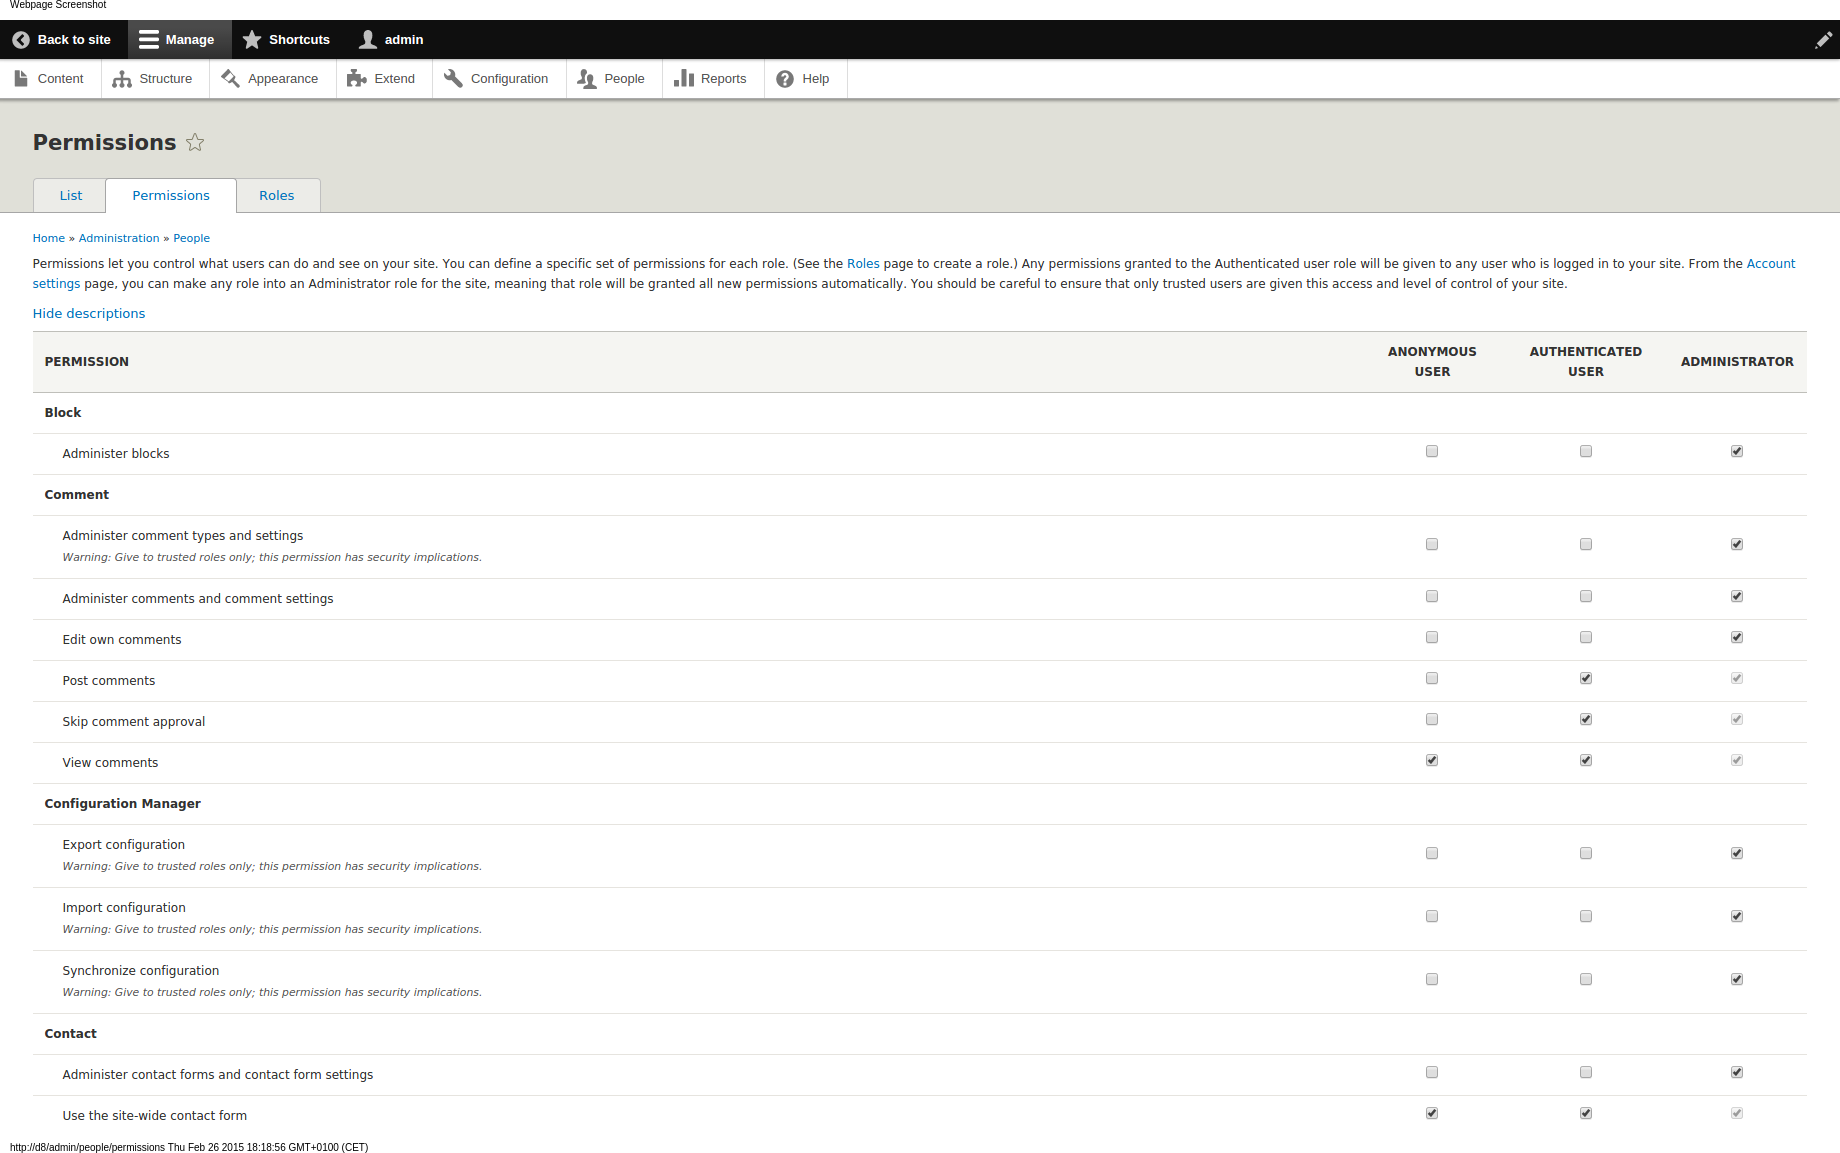Click the Configuration Manager section heading
This screenshot has width=1840, height=1153.
(123, 804)
